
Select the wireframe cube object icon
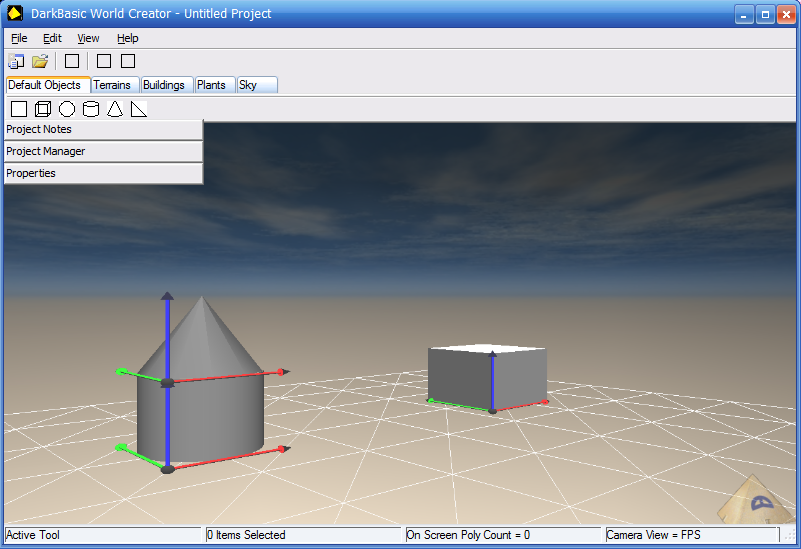(43, 109)
